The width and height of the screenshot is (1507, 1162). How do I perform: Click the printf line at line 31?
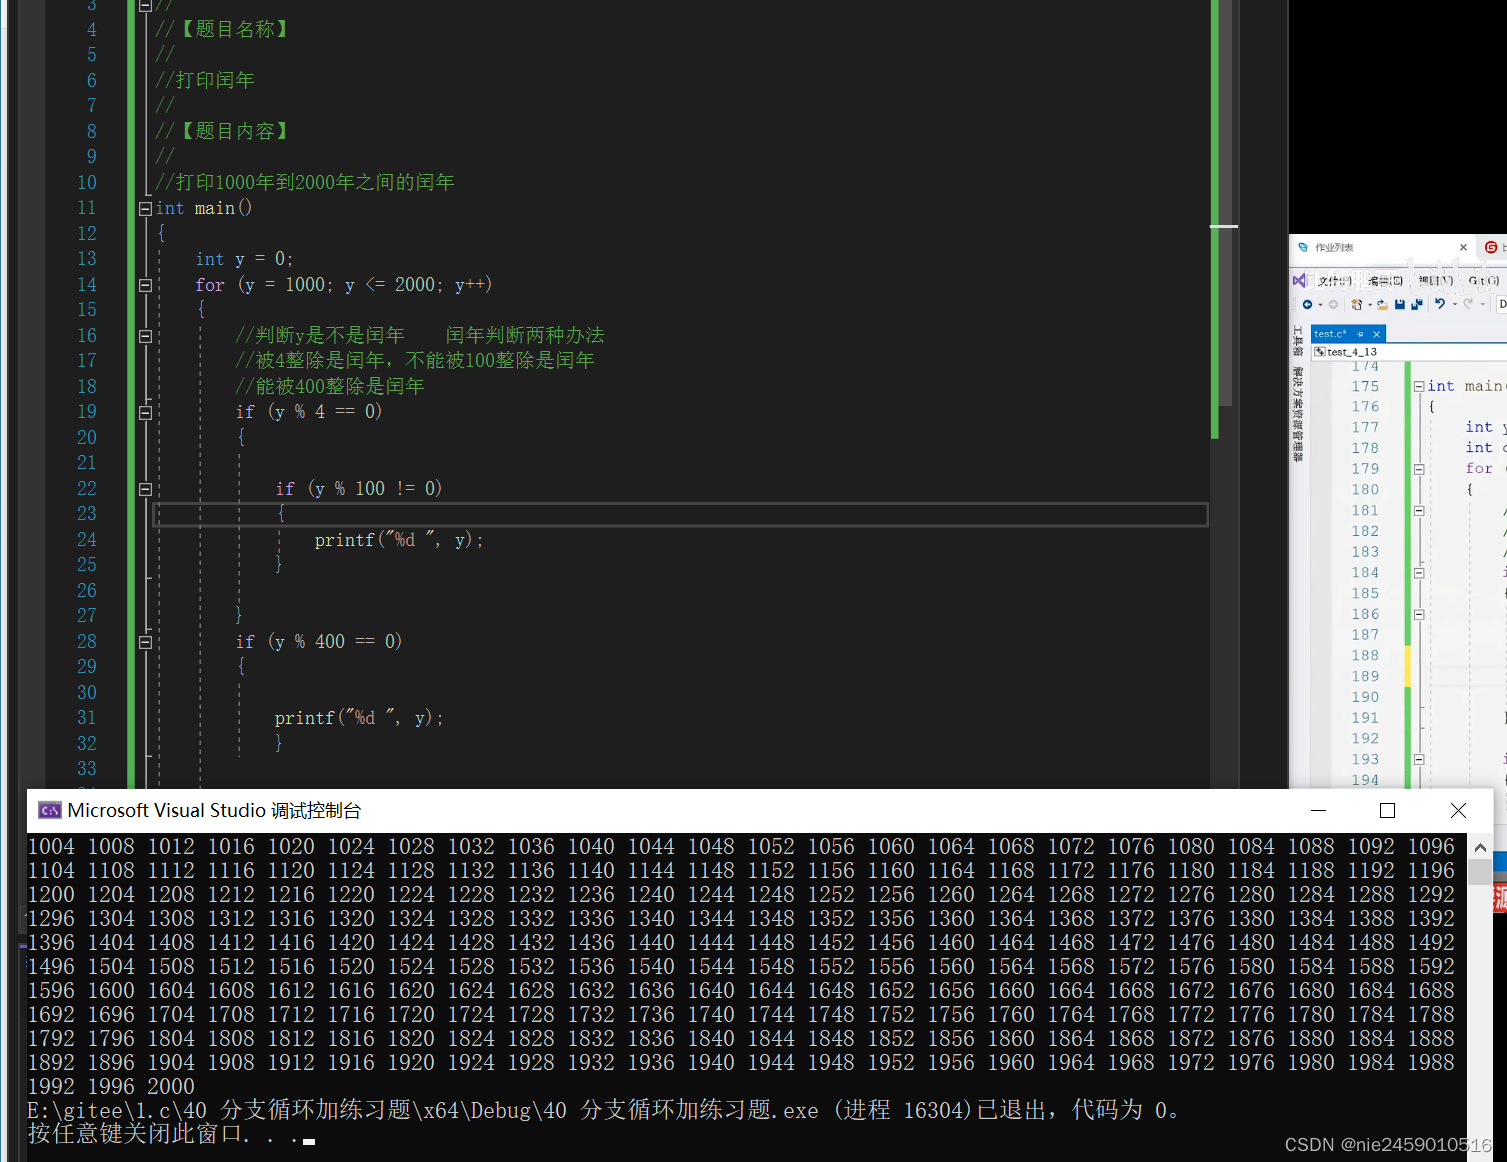tap(359, 718)
